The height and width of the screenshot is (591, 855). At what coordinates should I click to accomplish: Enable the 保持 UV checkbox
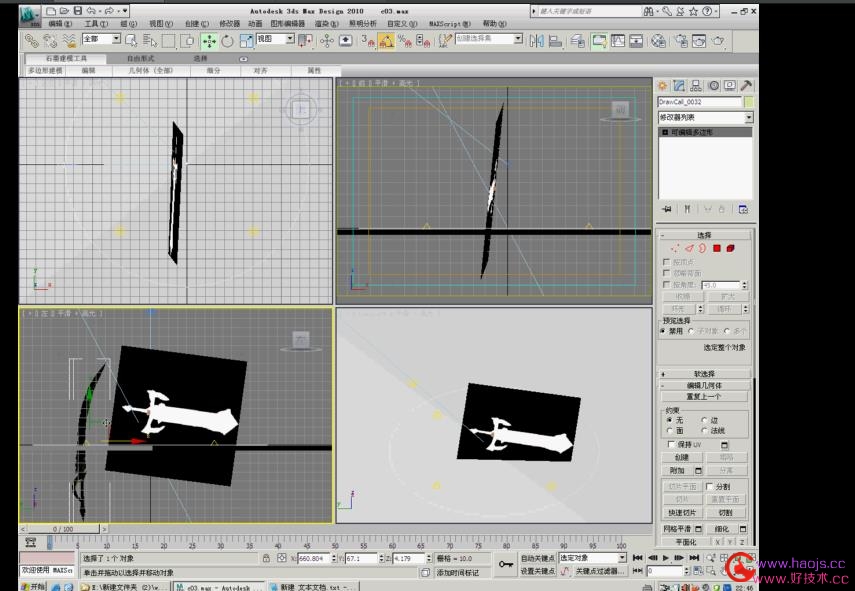(671, 445)
